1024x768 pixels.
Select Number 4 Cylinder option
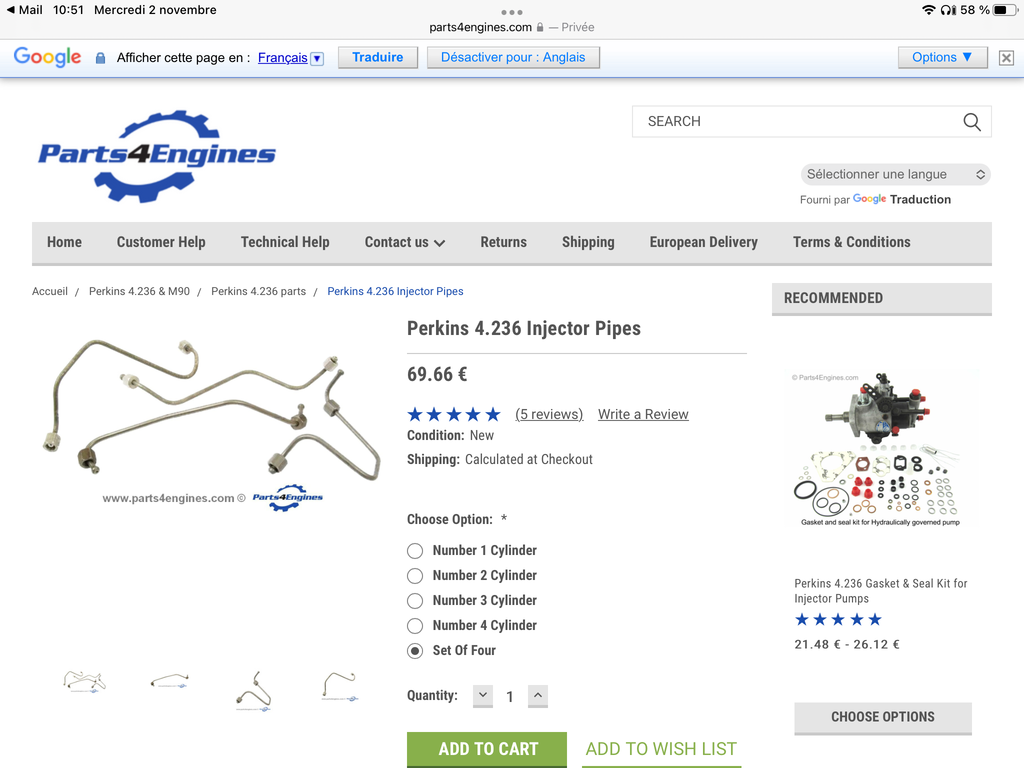click(x=415, y=626)
